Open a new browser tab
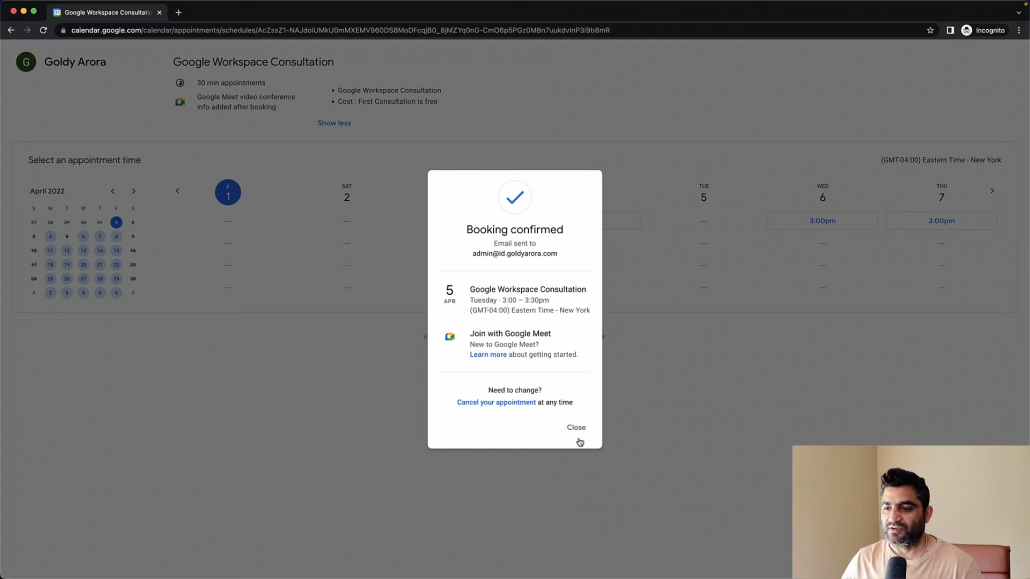Image resolution: width=1030 pixels, height=579 pixels. point(178,12)
